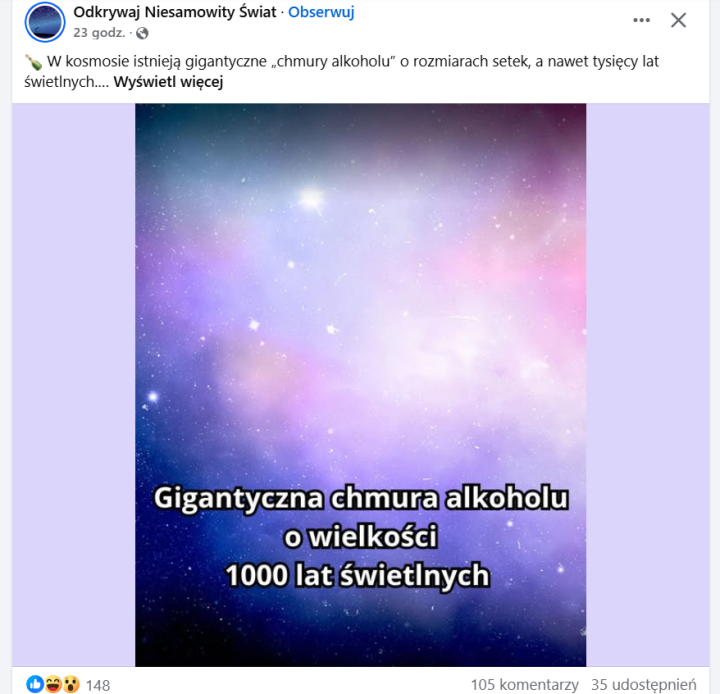Click the Wow reaction emoji icon
Image resolution: width=720 pixels, height=694 pixels.
click(71, 684)
